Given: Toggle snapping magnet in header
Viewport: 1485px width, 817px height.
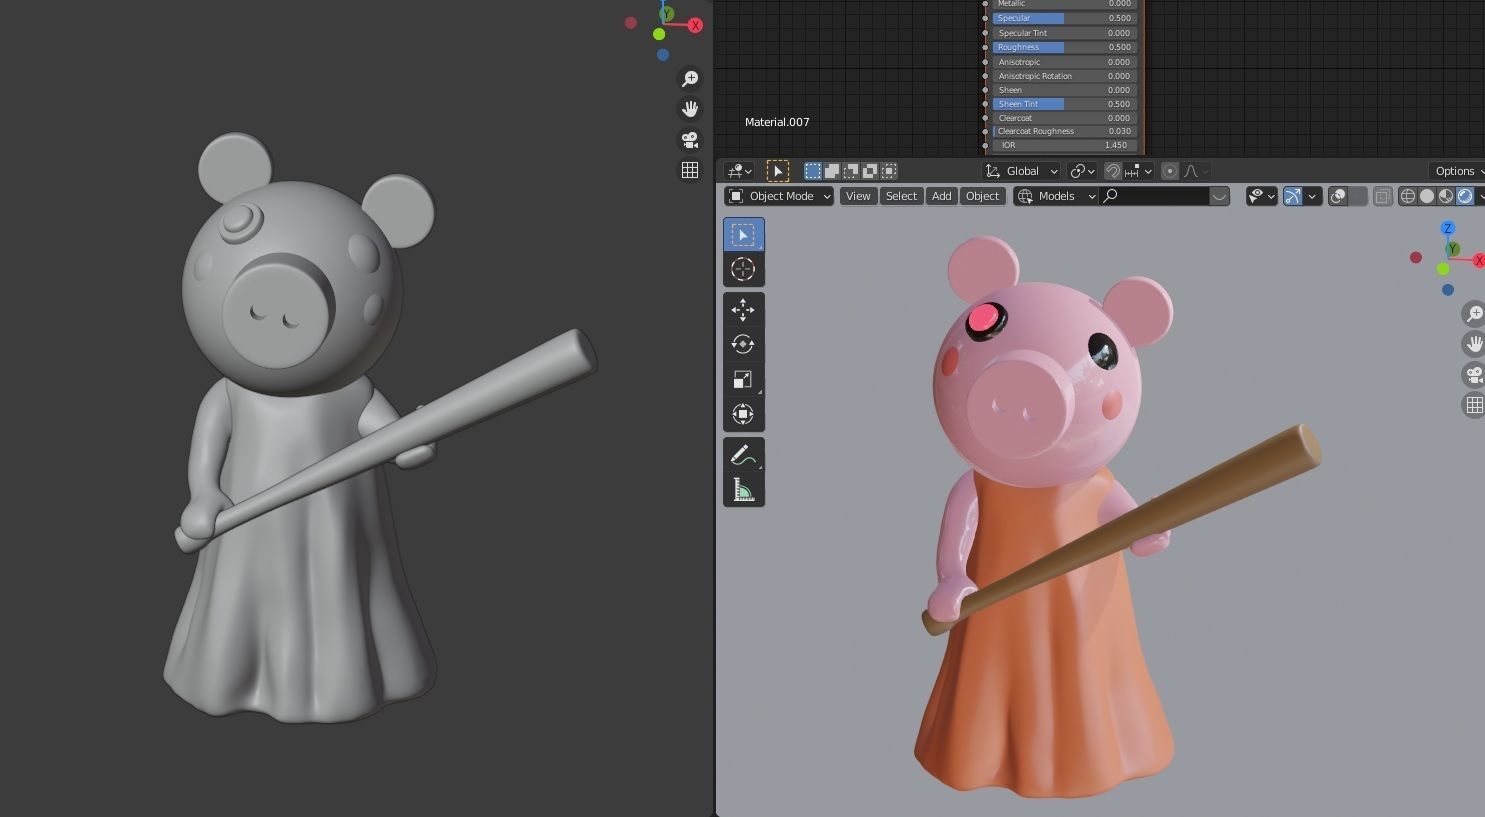Looking at the screenshot, I should coord(1112,171).
